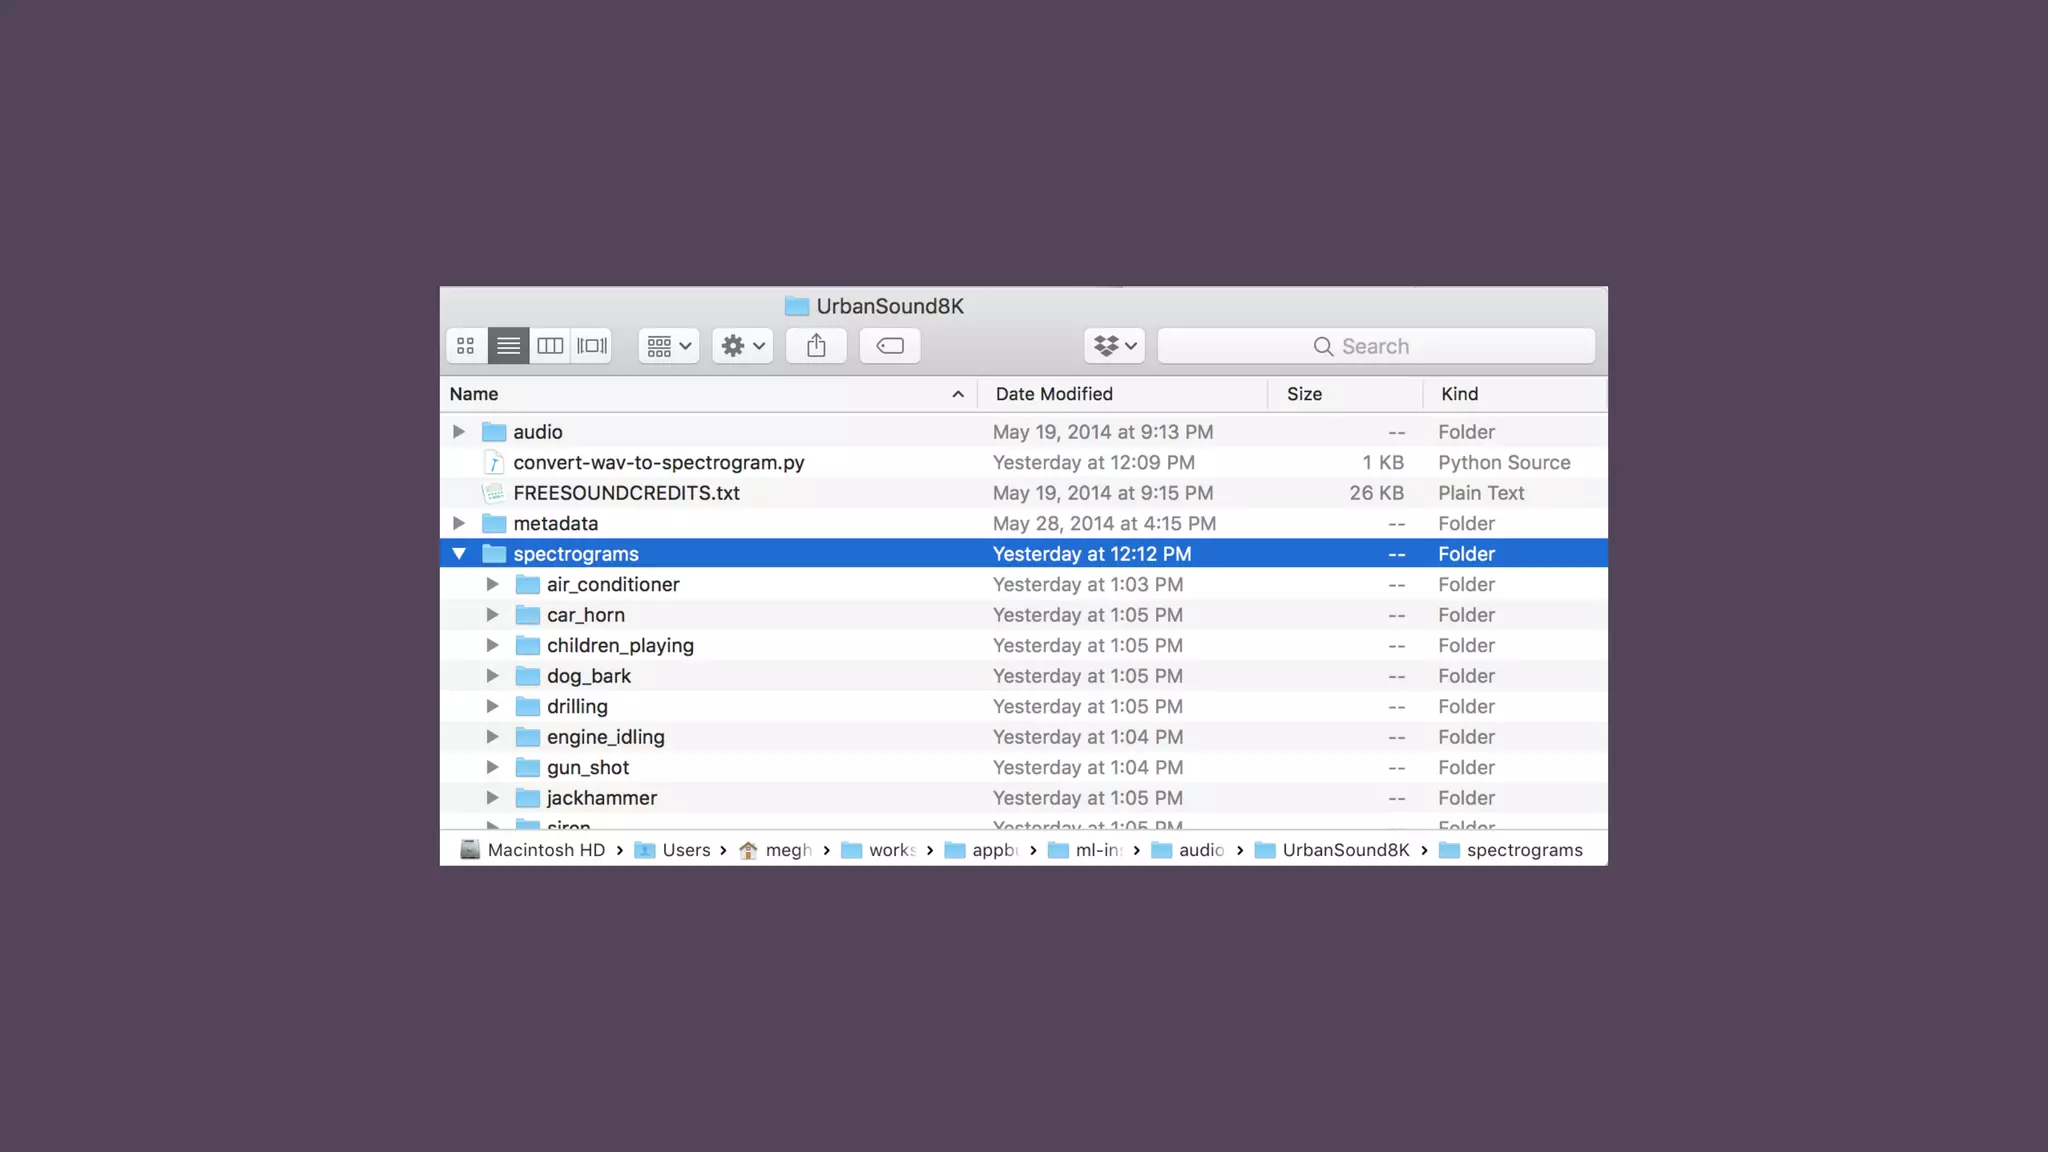Expand the dog_bark folder
2048x1152 pixels.
pyautogui.click(x=492, y=676)
